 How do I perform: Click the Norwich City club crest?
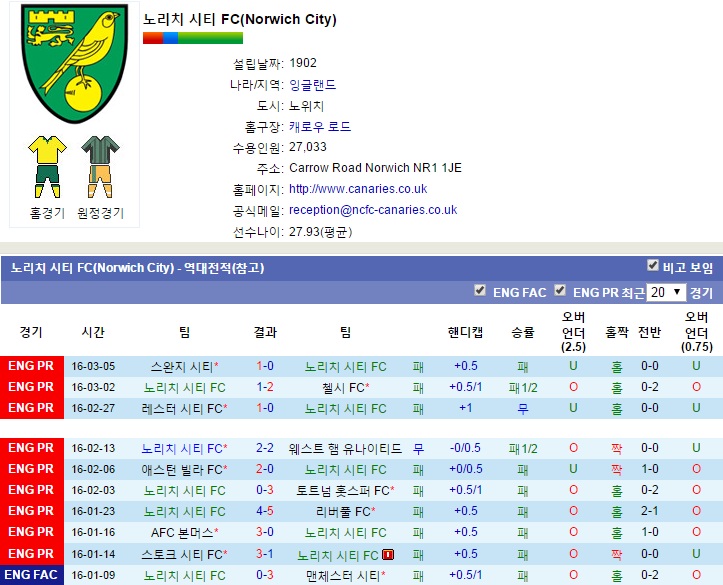74,65
